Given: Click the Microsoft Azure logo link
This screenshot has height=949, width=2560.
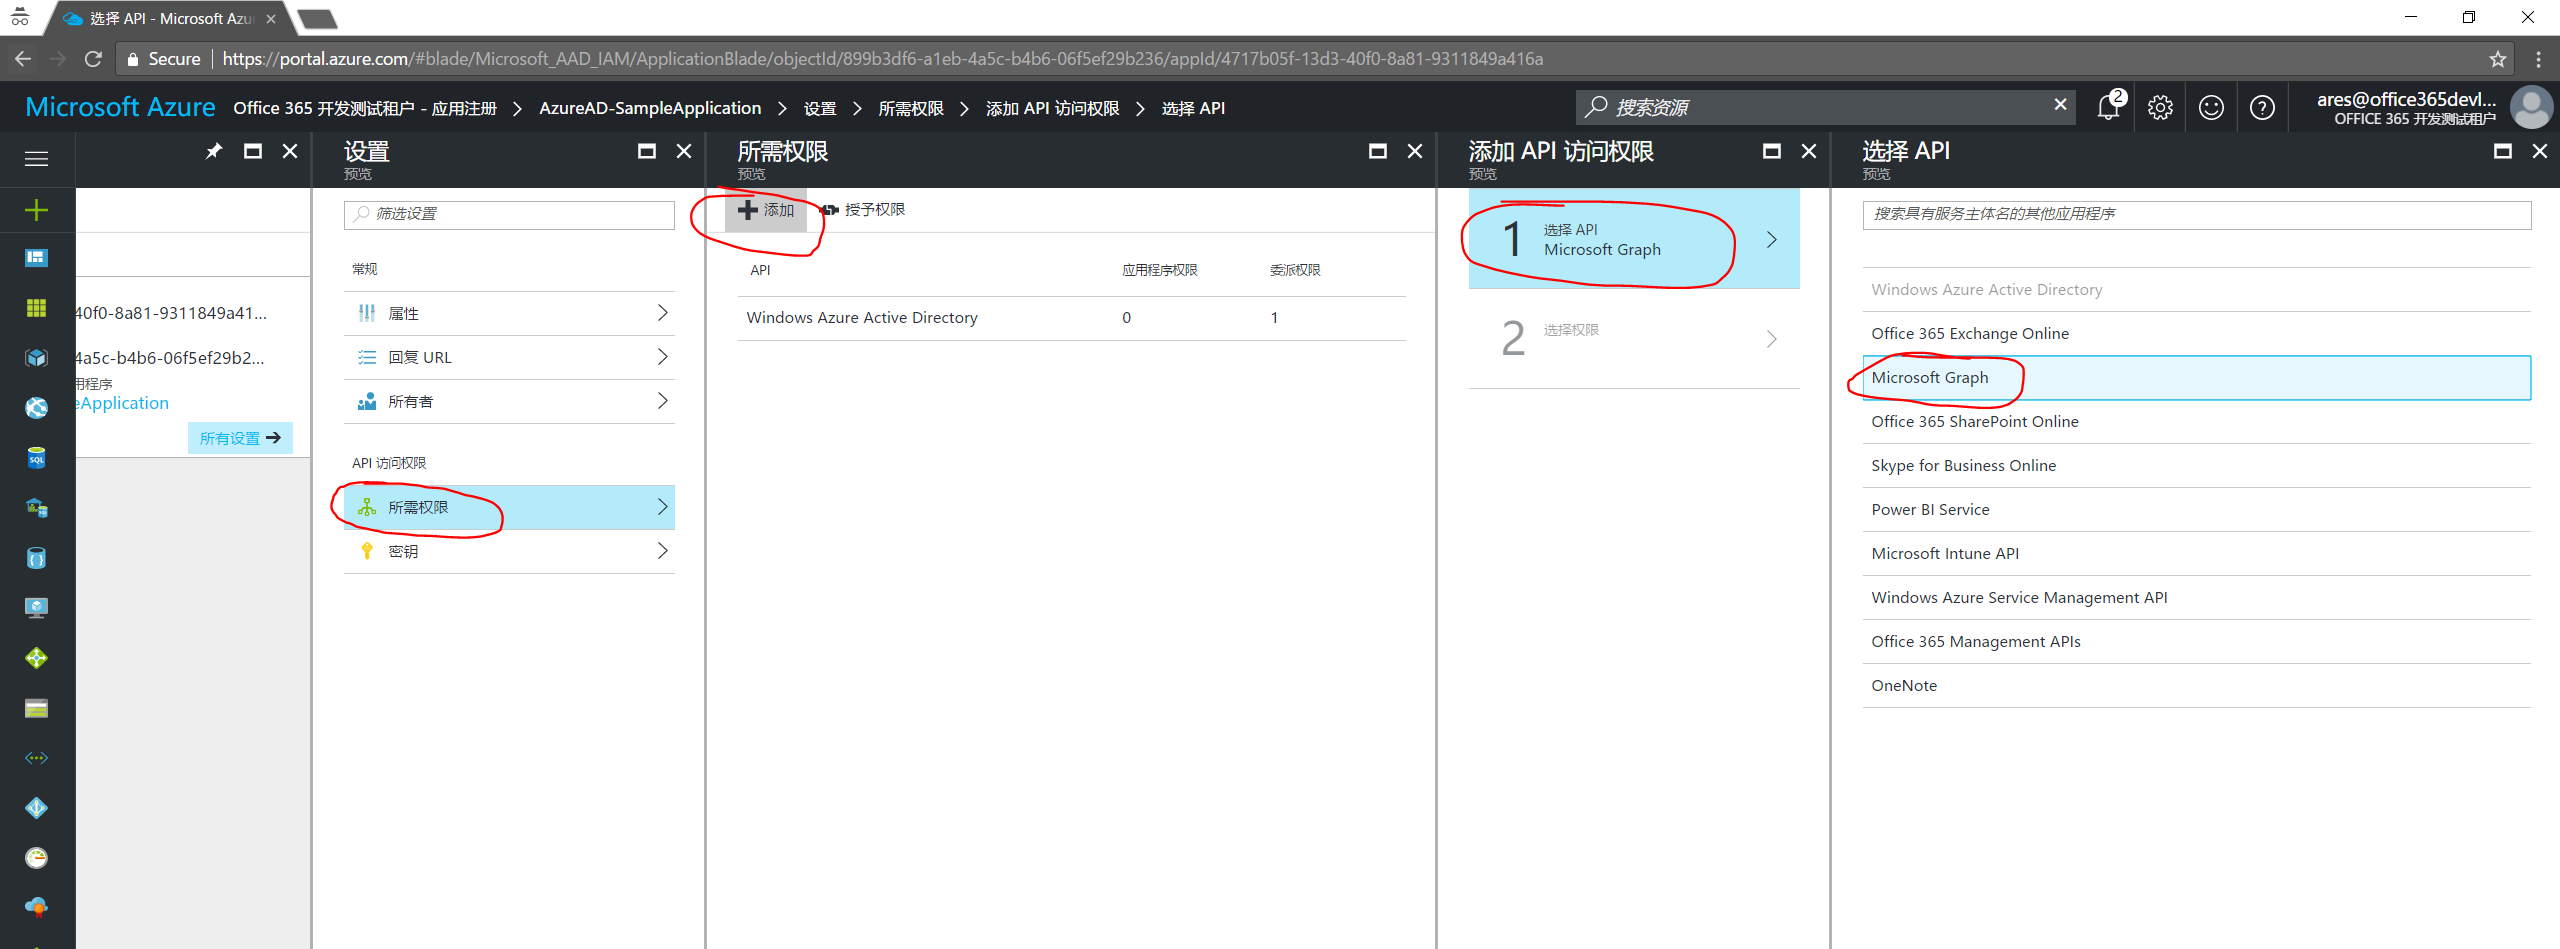Looking at the screenshot, I should (120, 107).
